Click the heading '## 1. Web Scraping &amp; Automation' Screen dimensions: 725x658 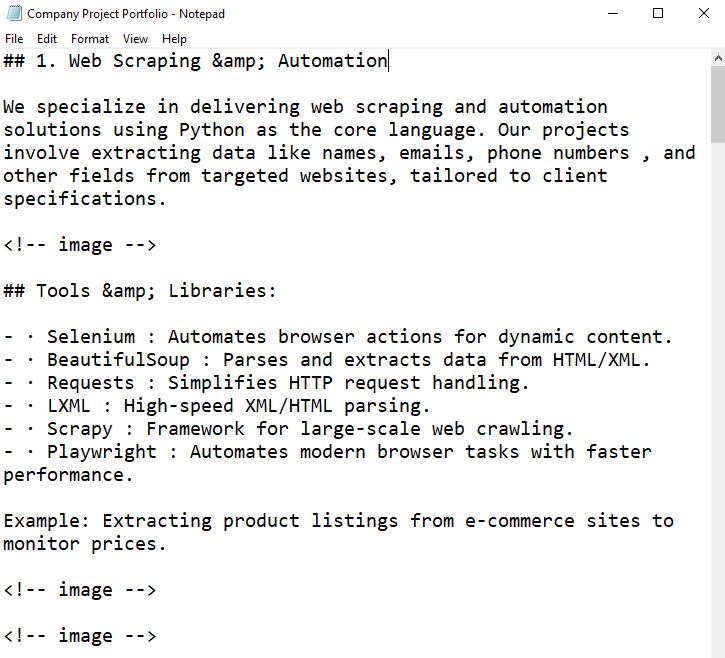point(195,61)
